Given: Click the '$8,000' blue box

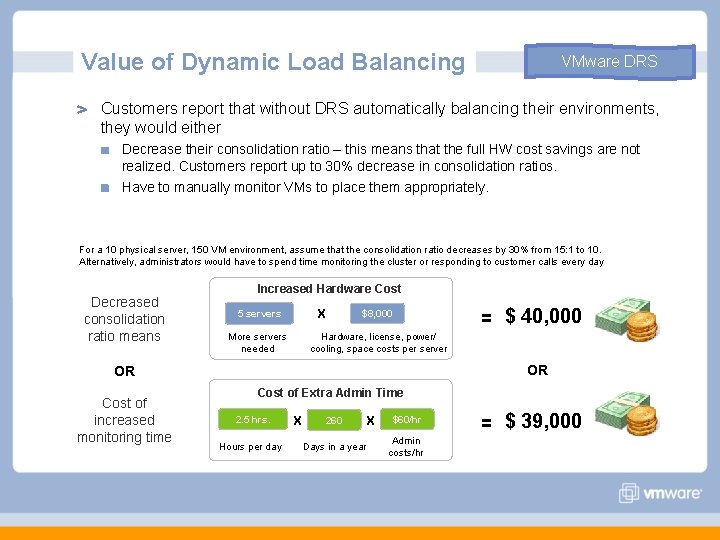Looking at the screenshot, I should (x=377, y=314).
